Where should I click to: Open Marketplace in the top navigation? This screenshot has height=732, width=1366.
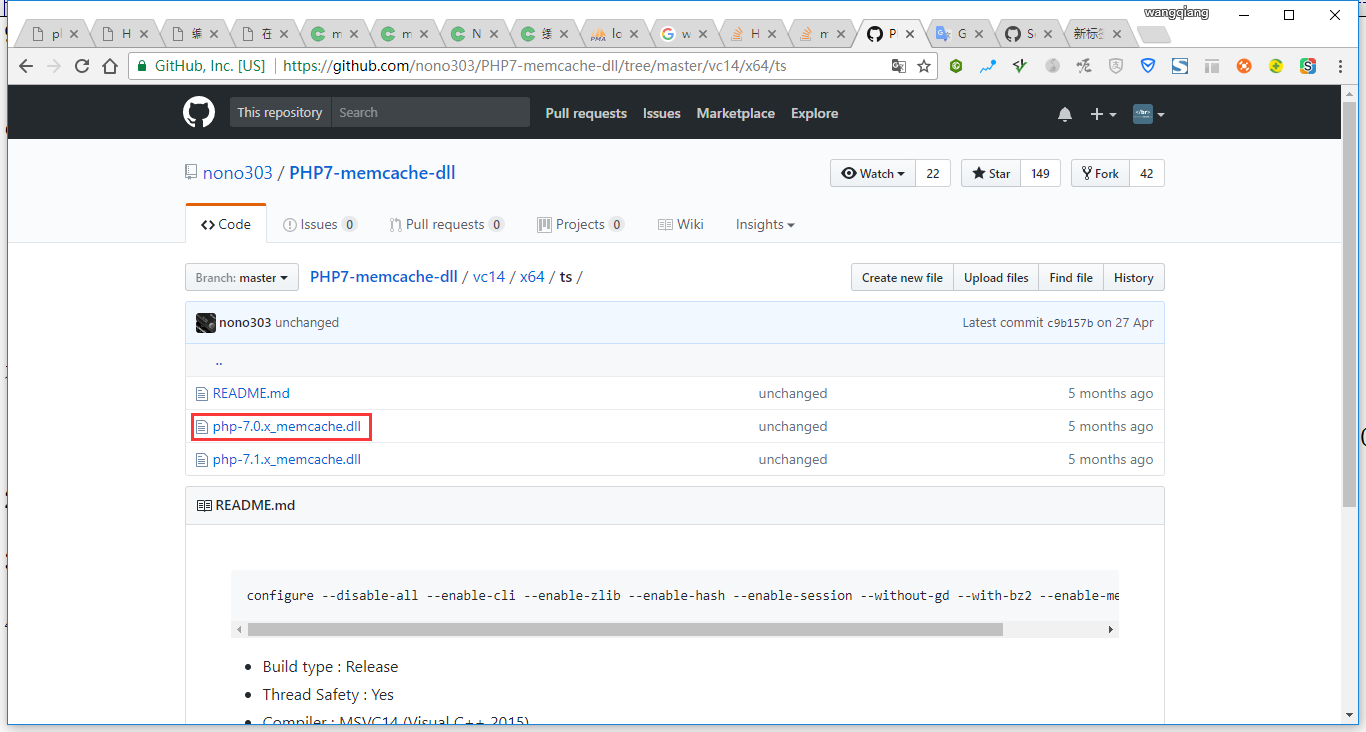pyautogui.click(x=736, y=114)
